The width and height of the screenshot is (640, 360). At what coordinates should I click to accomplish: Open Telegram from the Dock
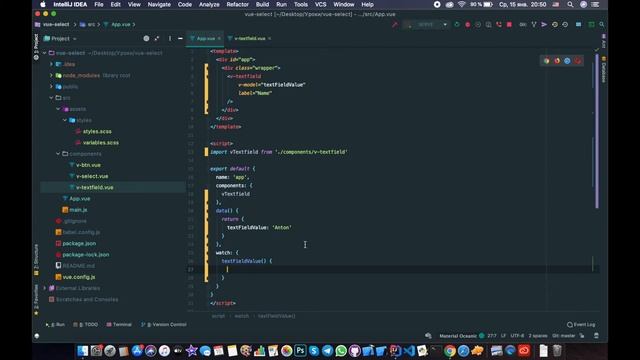(x=327, y=351)
